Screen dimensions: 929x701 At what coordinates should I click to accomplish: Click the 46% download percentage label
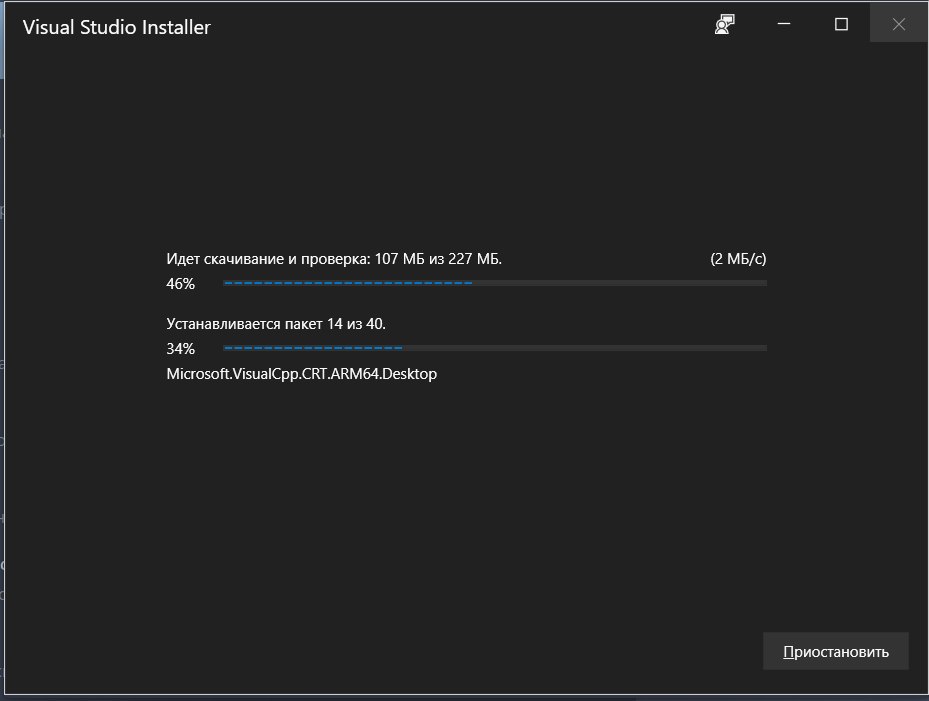coord(181,284)
